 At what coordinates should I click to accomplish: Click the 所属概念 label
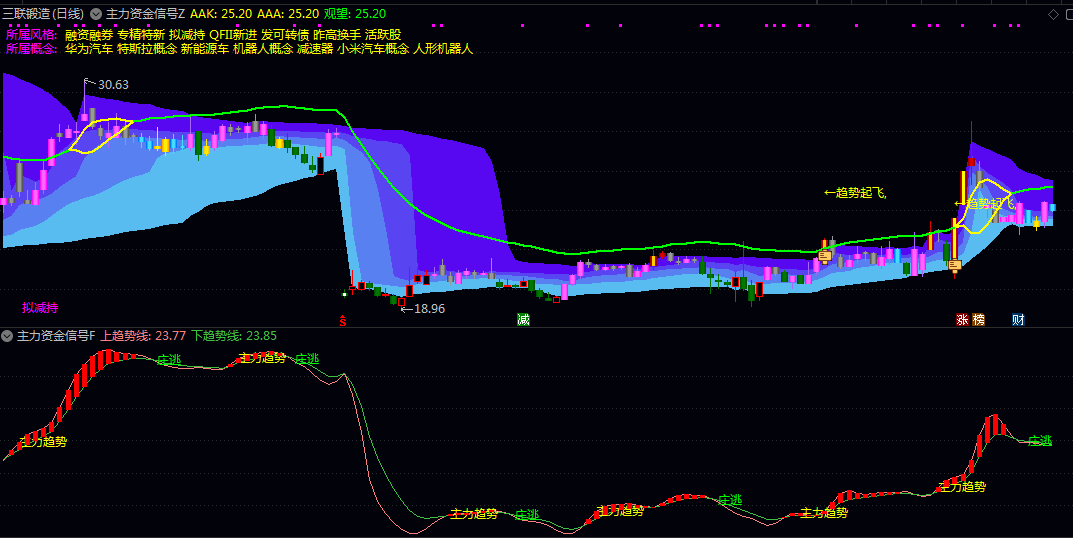[x=31, y=49]
